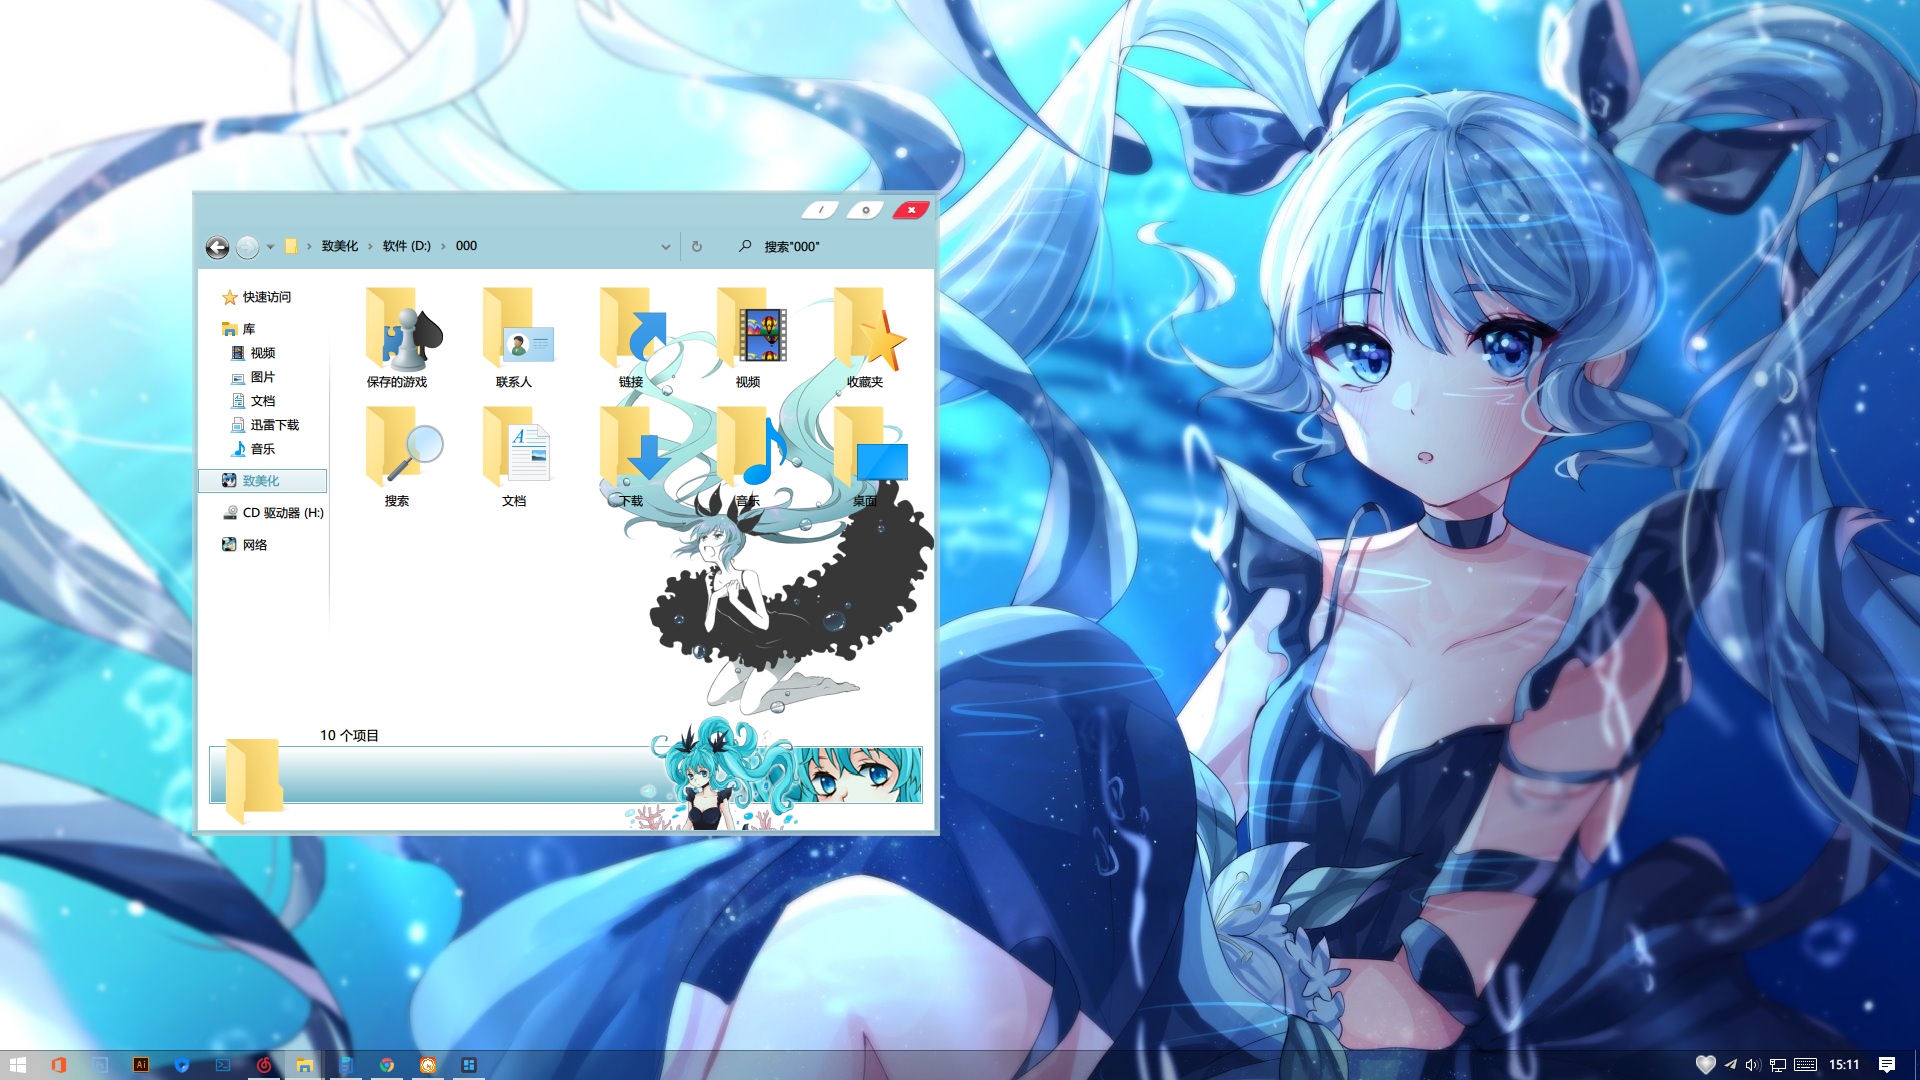Viewport: 1920px width, 1080px height.
Task: Expand the address bar history dropdown
Action: tap(666, 247)
